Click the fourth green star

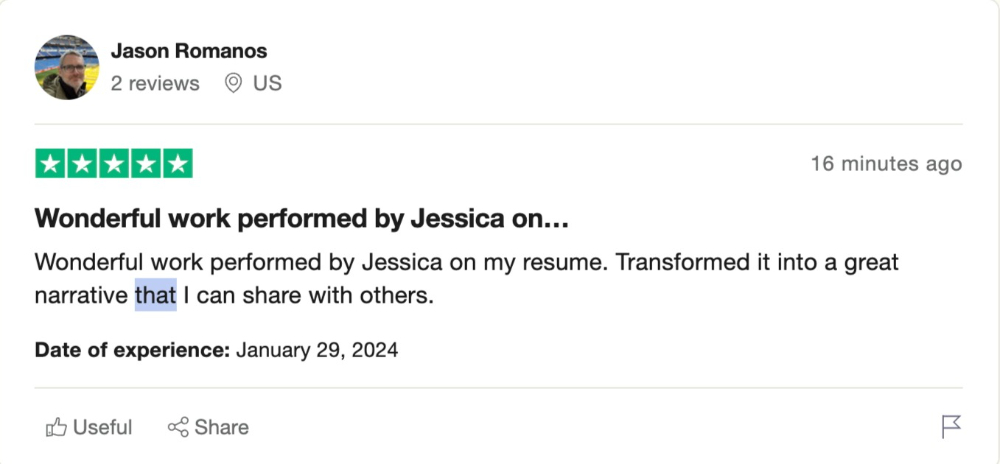(146, 164)
